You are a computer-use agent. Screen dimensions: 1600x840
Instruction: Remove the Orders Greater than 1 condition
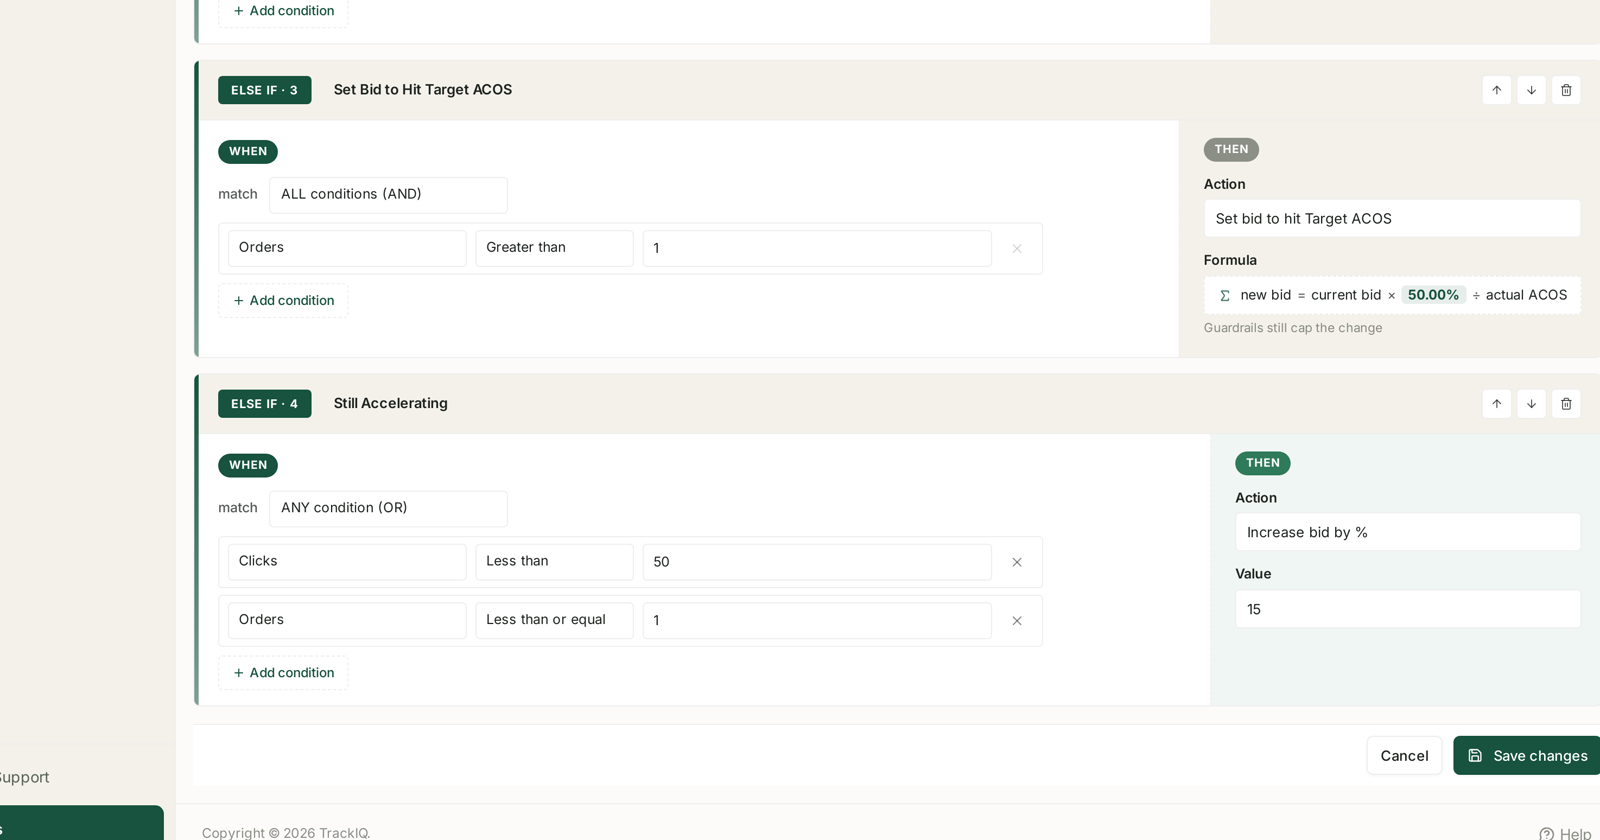coord(1017,248)
